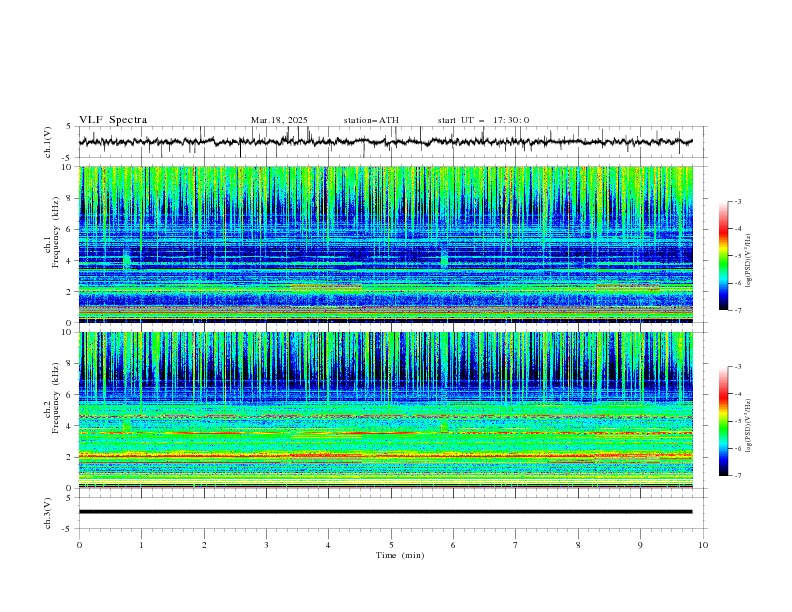Click the '-7' label on ch.2 colorbar
This screenshot has height=612, width=792.
point(738,476)
